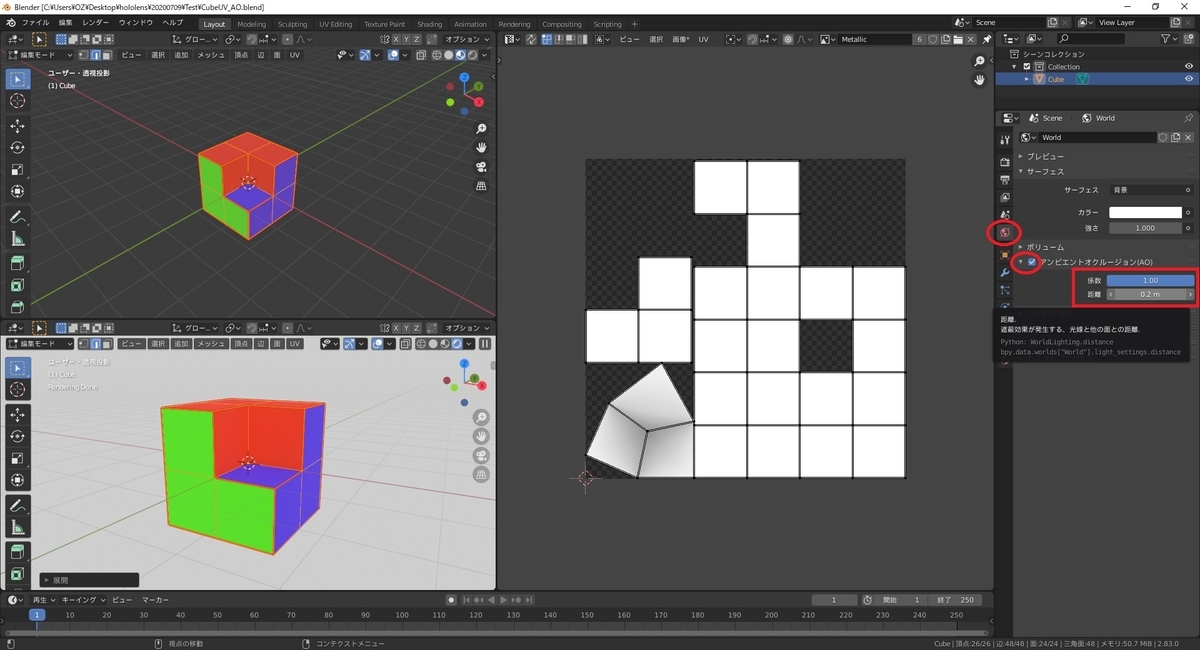Screen dimensions: 1200x650
Task: Click the Marker menu in timeline
Action: pyautogui.click(x=154, y=600)
